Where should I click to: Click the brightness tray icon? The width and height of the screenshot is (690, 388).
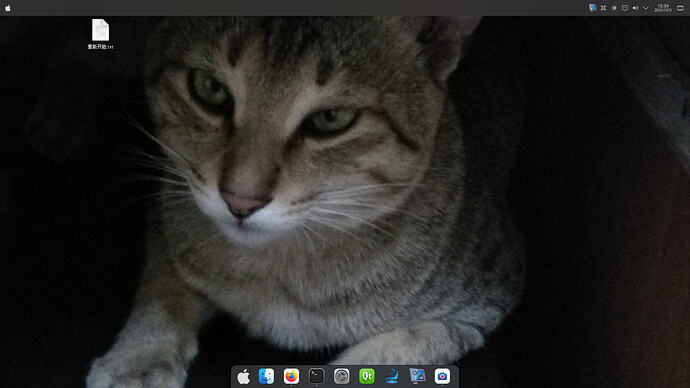pyautogui.click(x=614, y=8)
